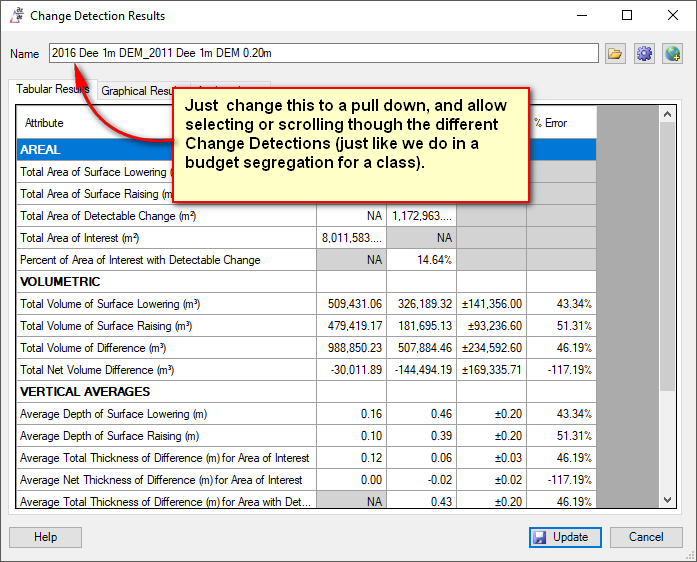Click the value 326,189.32
Image resolution: width=697 pixels, height=562 pixels.
click(x=421, y=304)
